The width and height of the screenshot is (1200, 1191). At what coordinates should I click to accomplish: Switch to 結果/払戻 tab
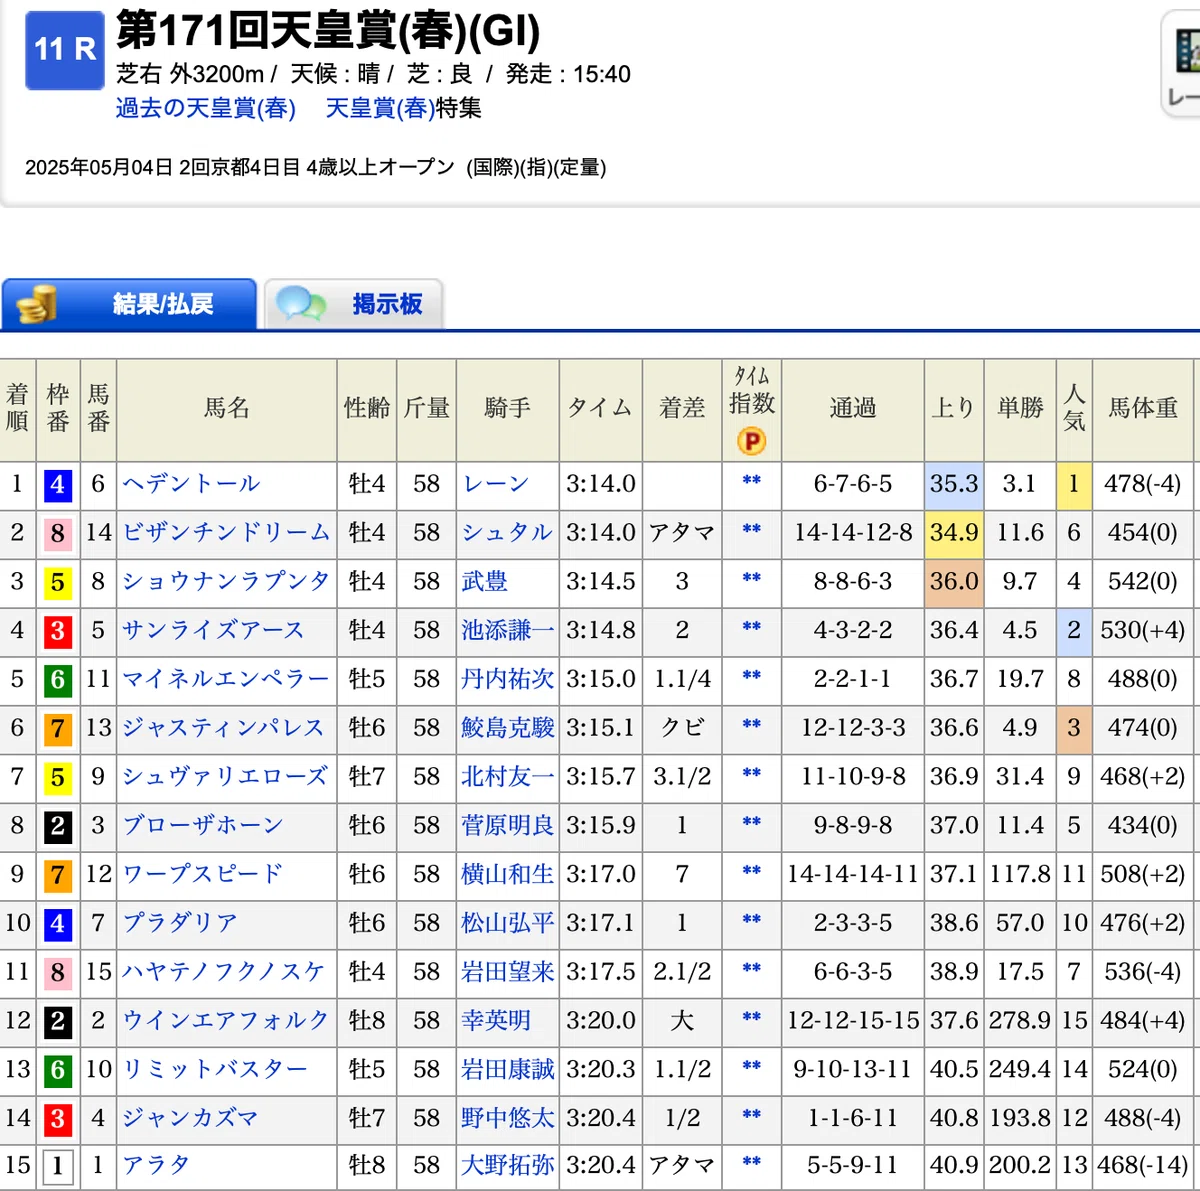tap(129, 304)
